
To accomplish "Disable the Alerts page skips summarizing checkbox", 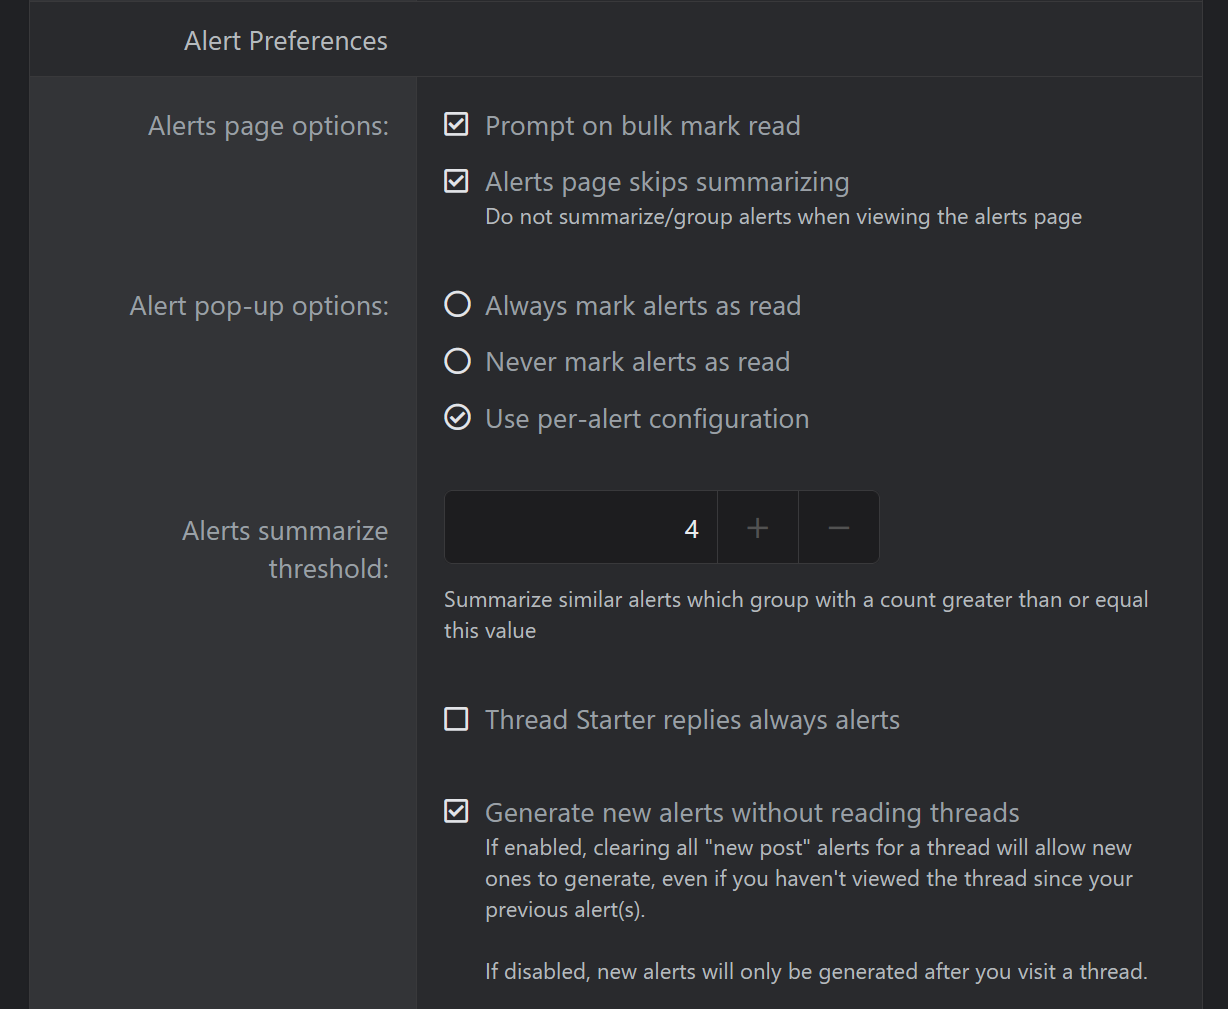I will click(x=456, y=181).
